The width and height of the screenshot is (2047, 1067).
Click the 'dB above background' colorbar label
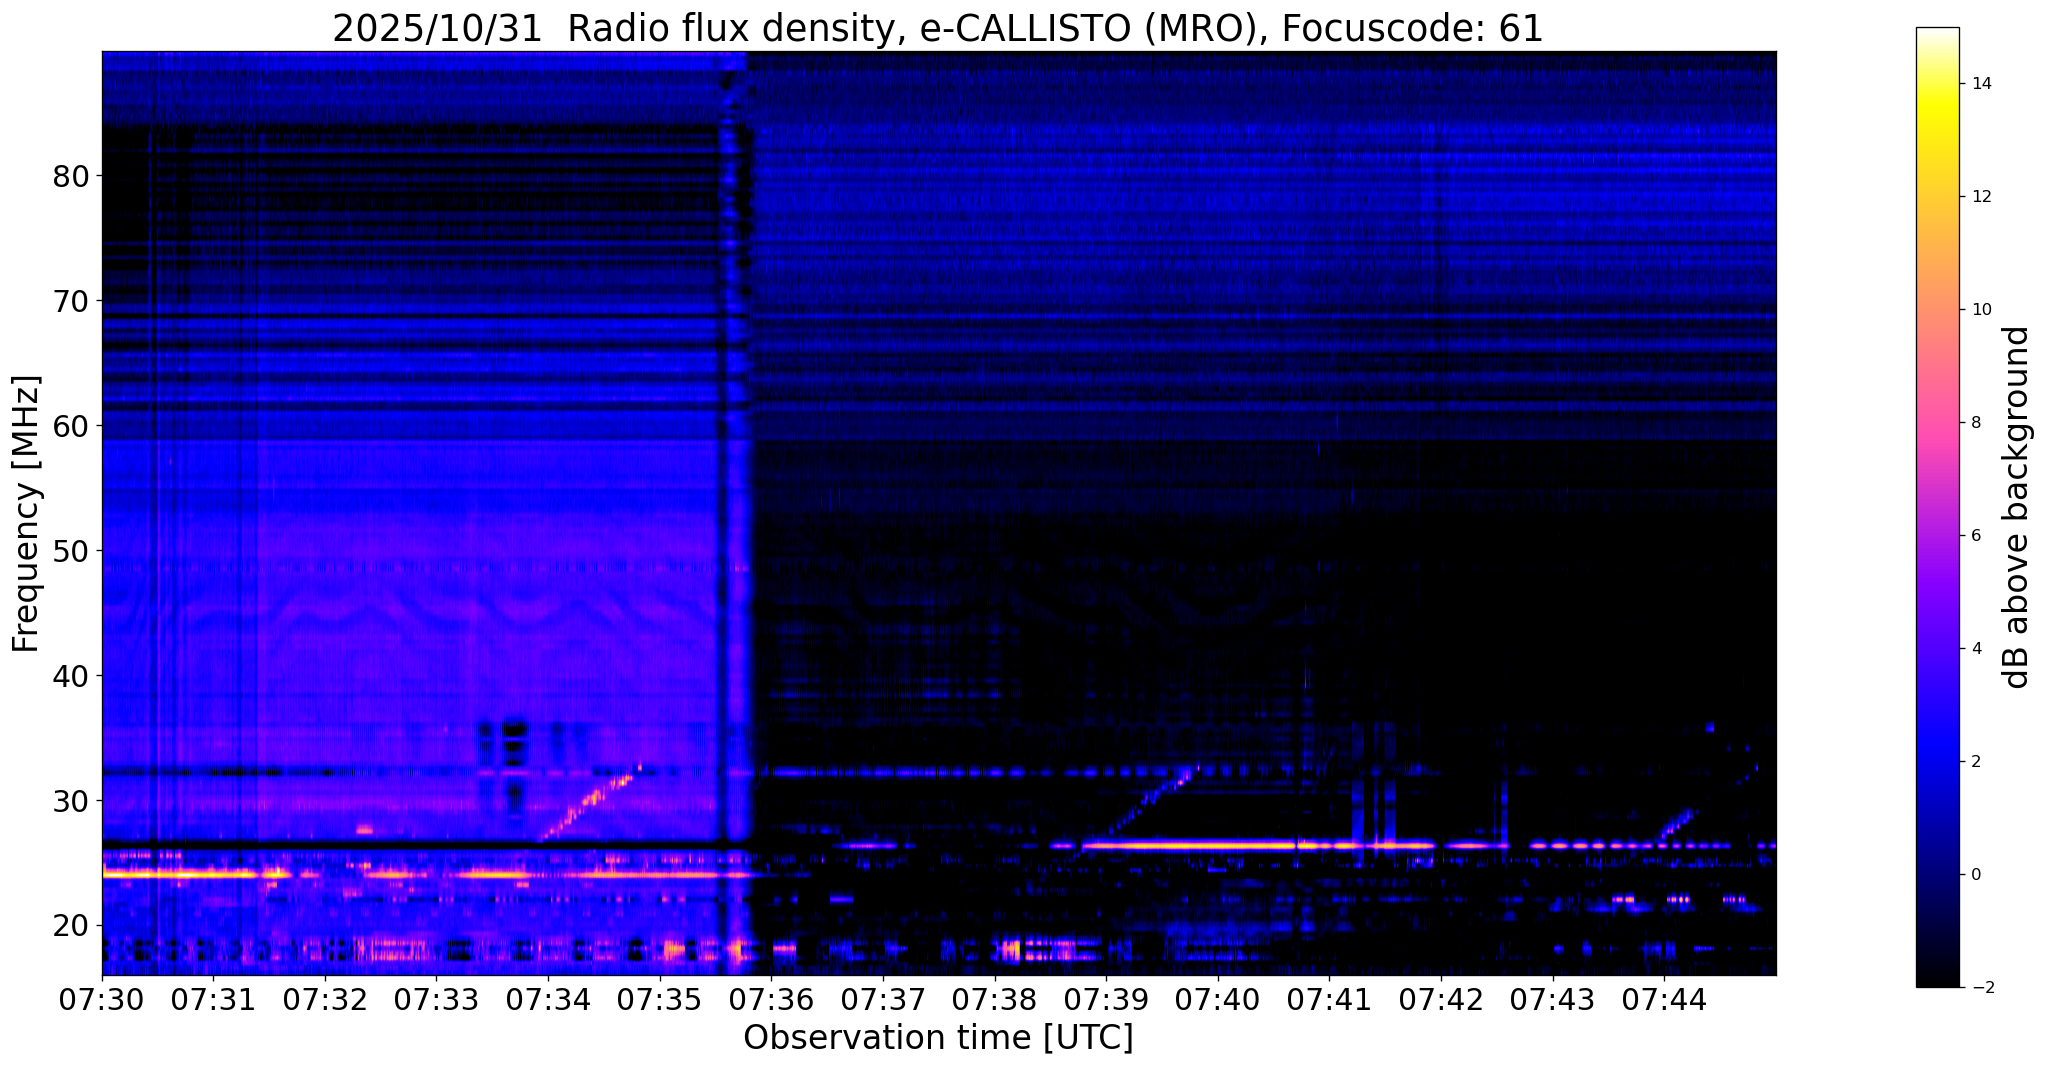(2018, 507)
